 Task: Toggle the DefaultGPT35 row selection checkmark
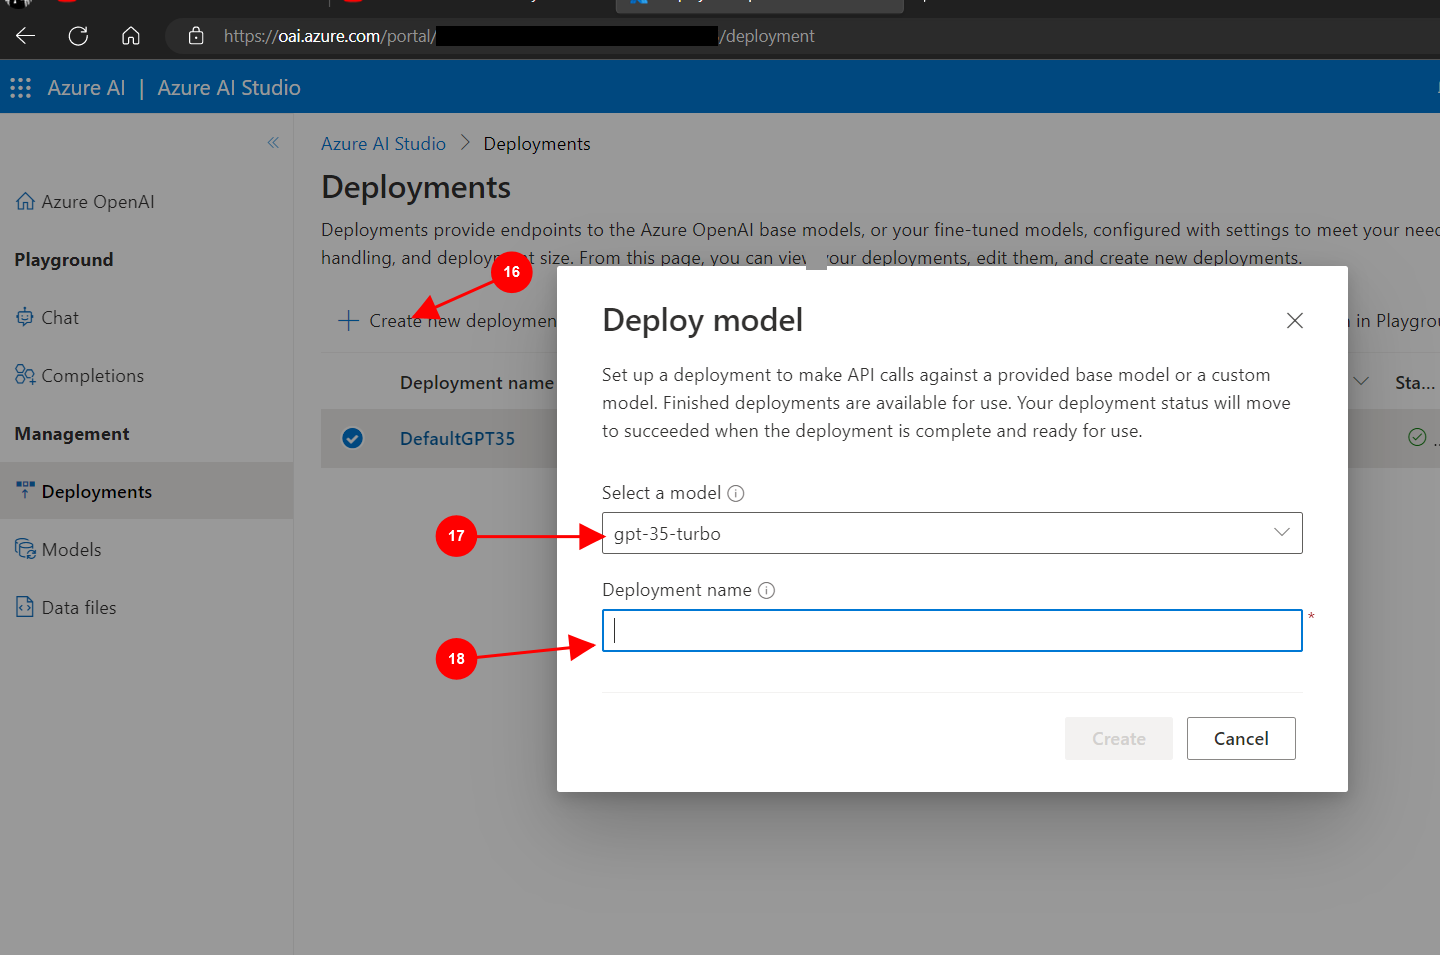click(x=352, y=438)
